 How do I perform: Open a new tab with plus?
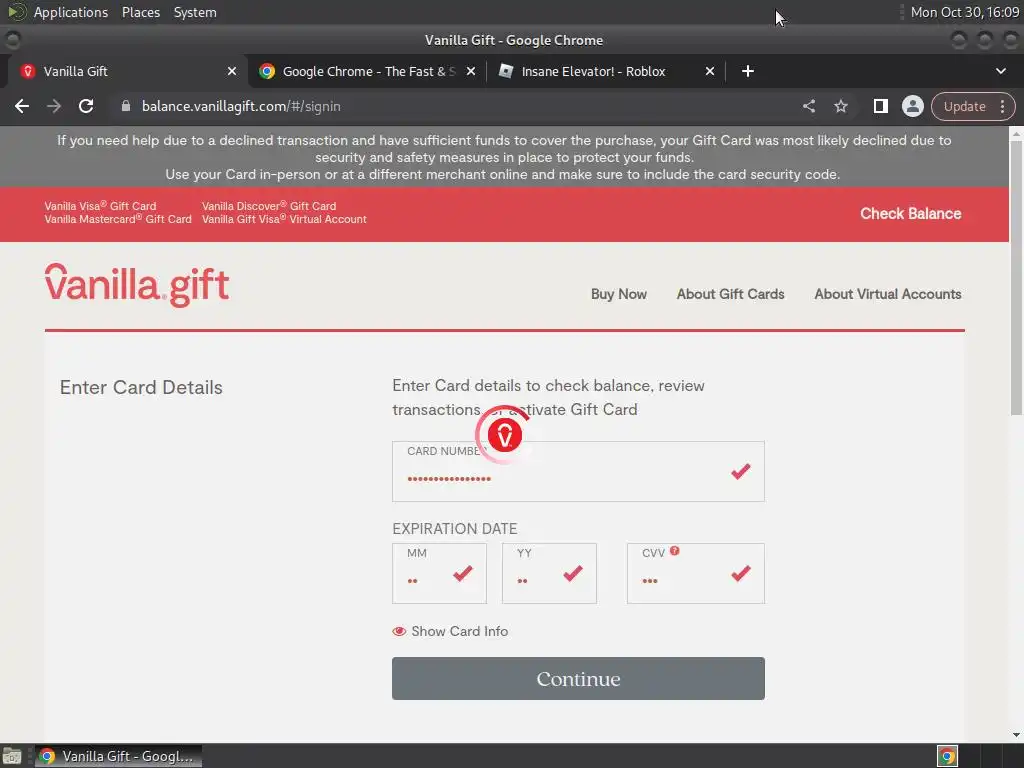[748, 71]
